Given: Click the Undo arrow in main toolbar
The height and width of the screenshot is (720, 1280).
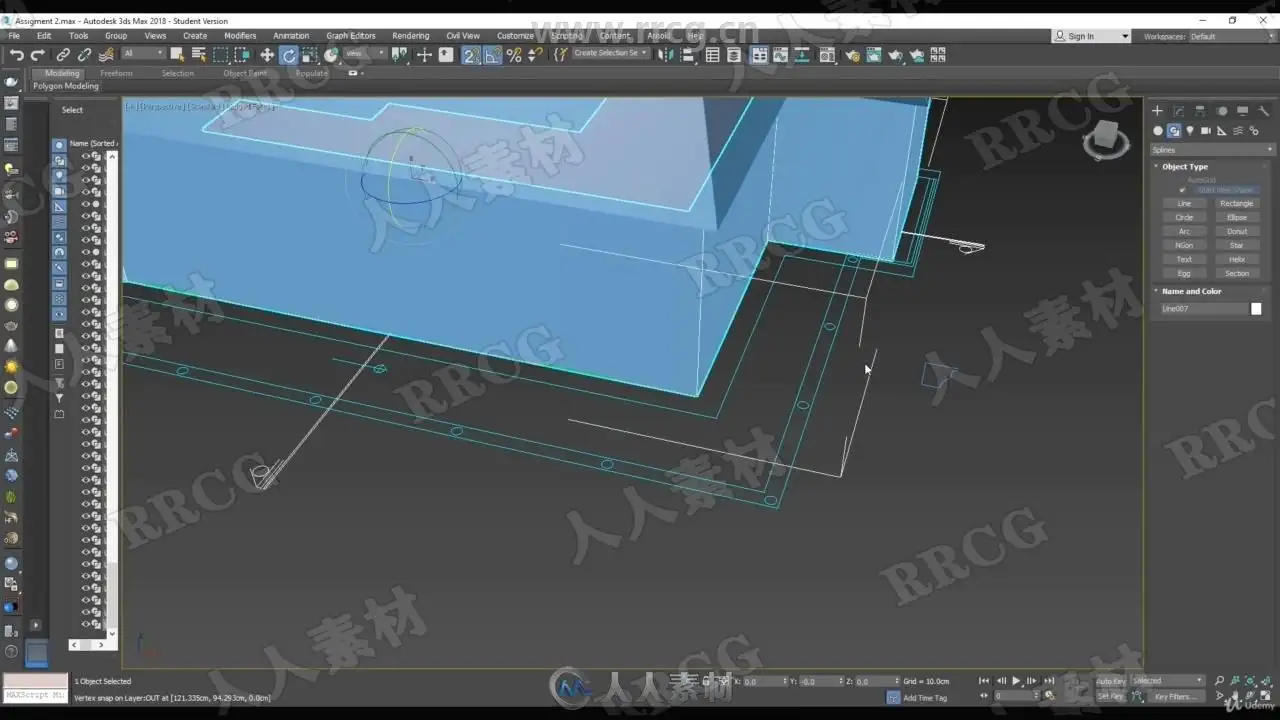Looking at the screenshot, I should pyautogui.click(x=16, y=55).
